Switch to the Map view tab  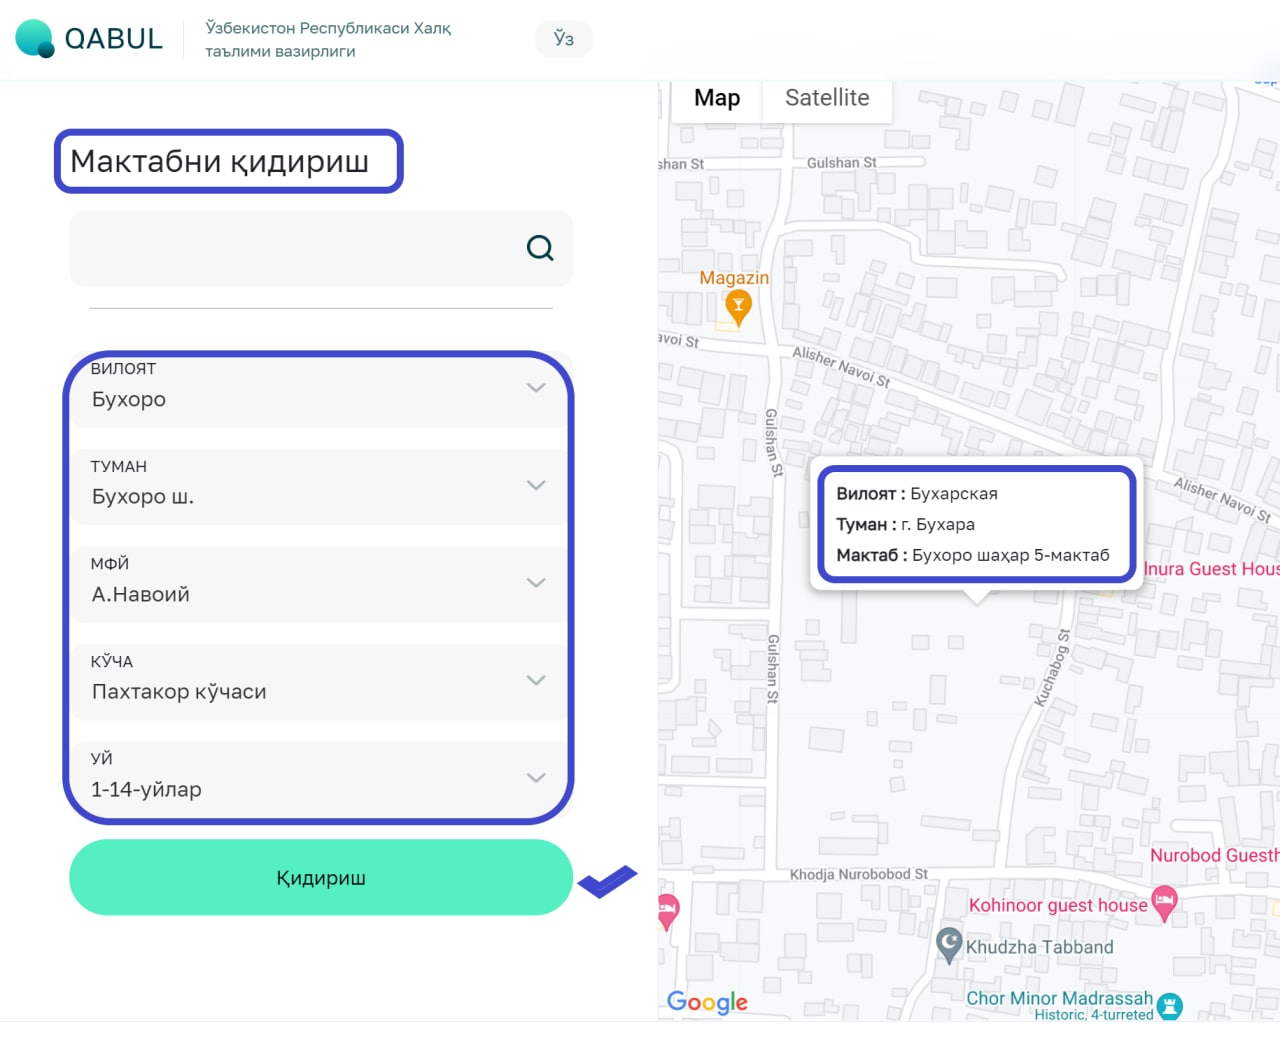[x=717, y=98]
